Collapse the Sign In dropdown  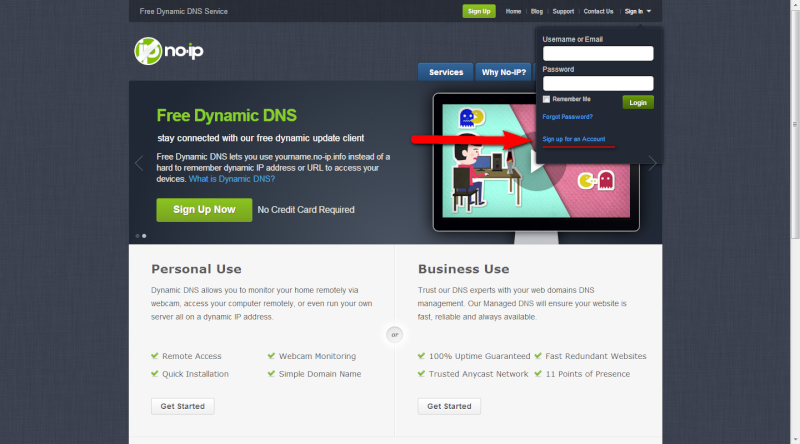point(638,11)
